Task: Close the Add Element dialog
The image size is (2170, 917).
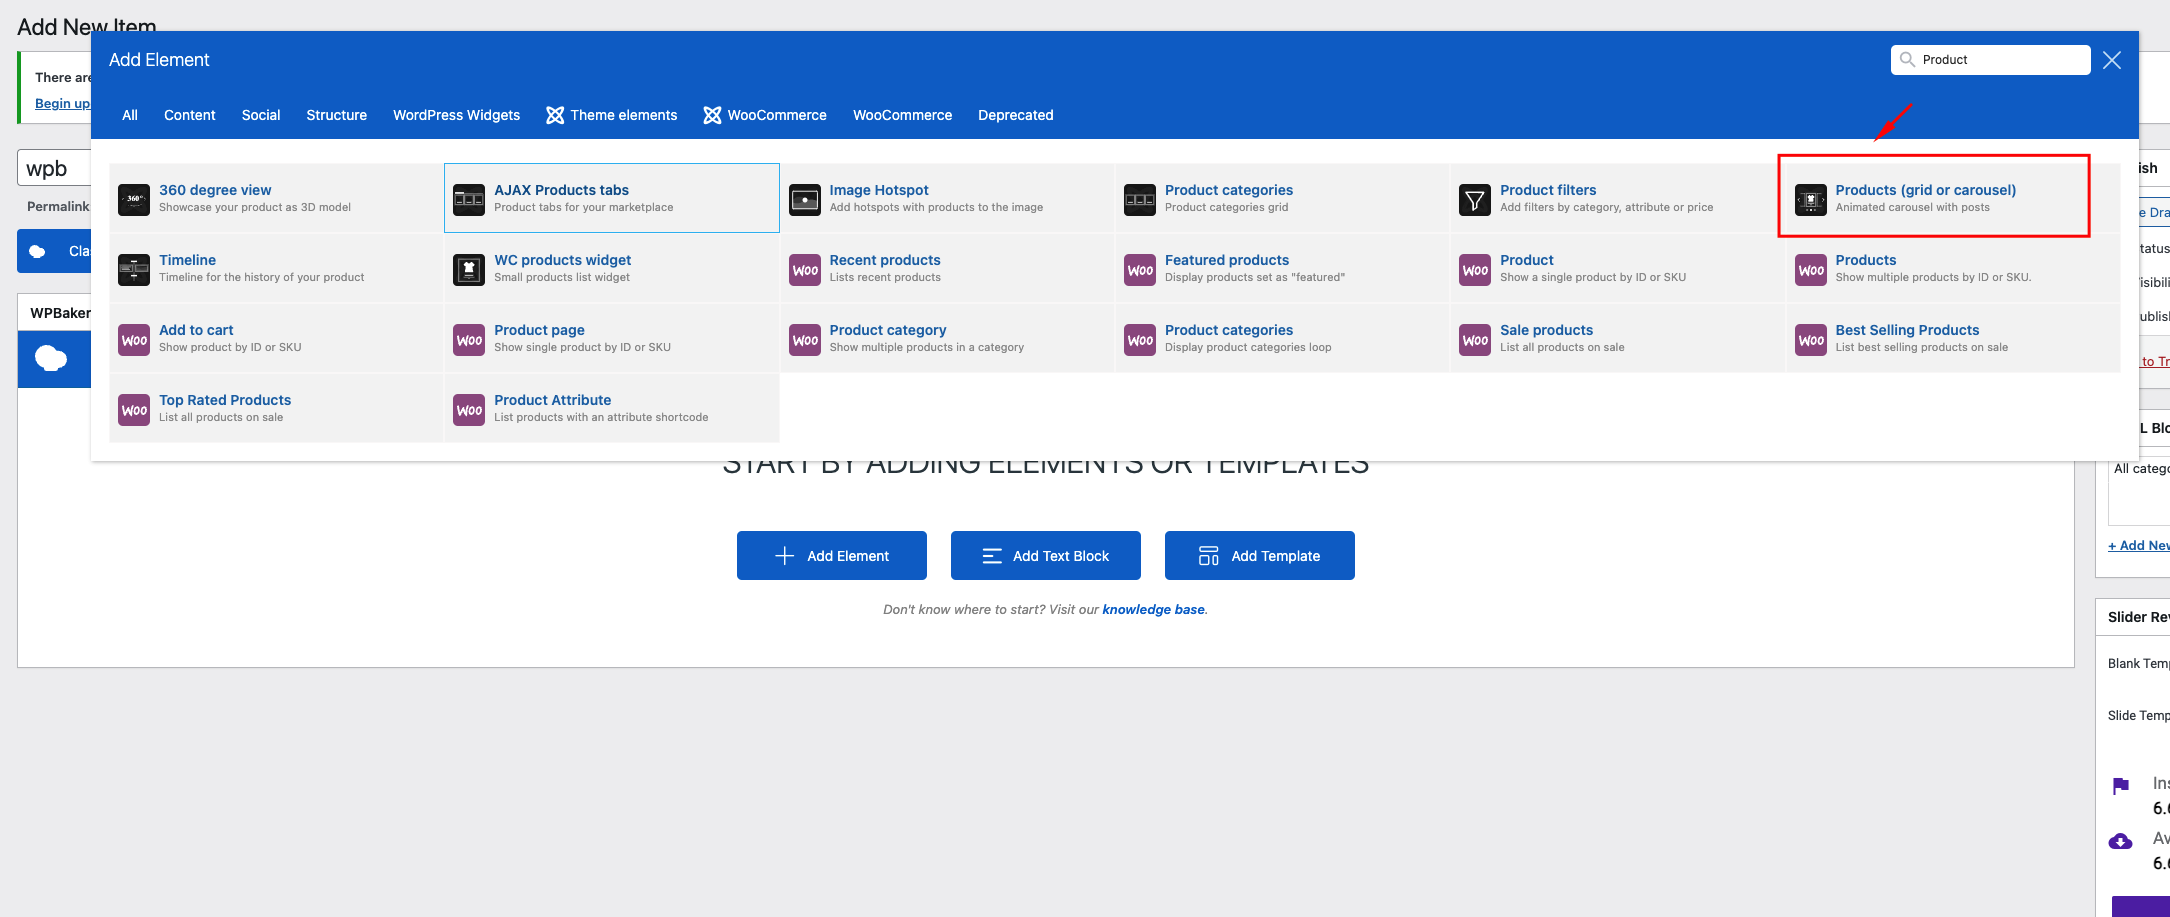Action: [x=2112, y=60]
